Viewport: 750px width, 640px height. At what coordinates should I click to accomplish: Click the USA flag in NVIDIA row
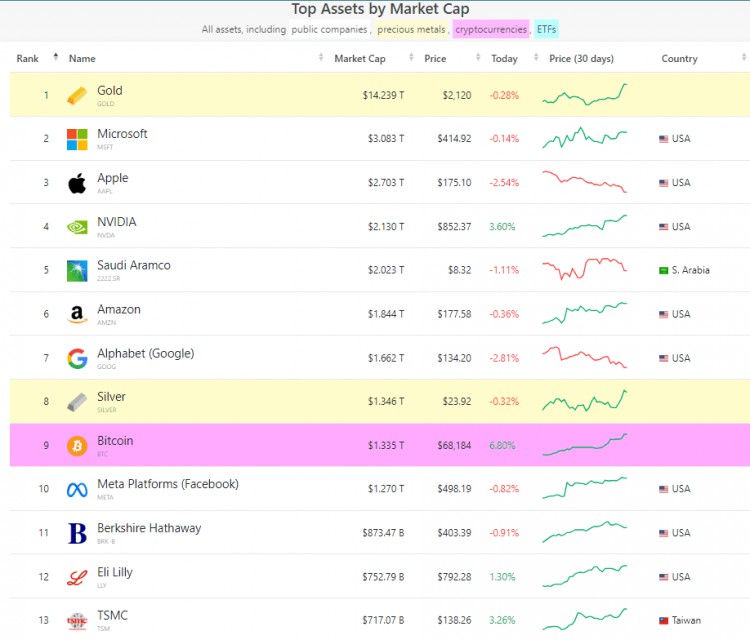[663, 227]
